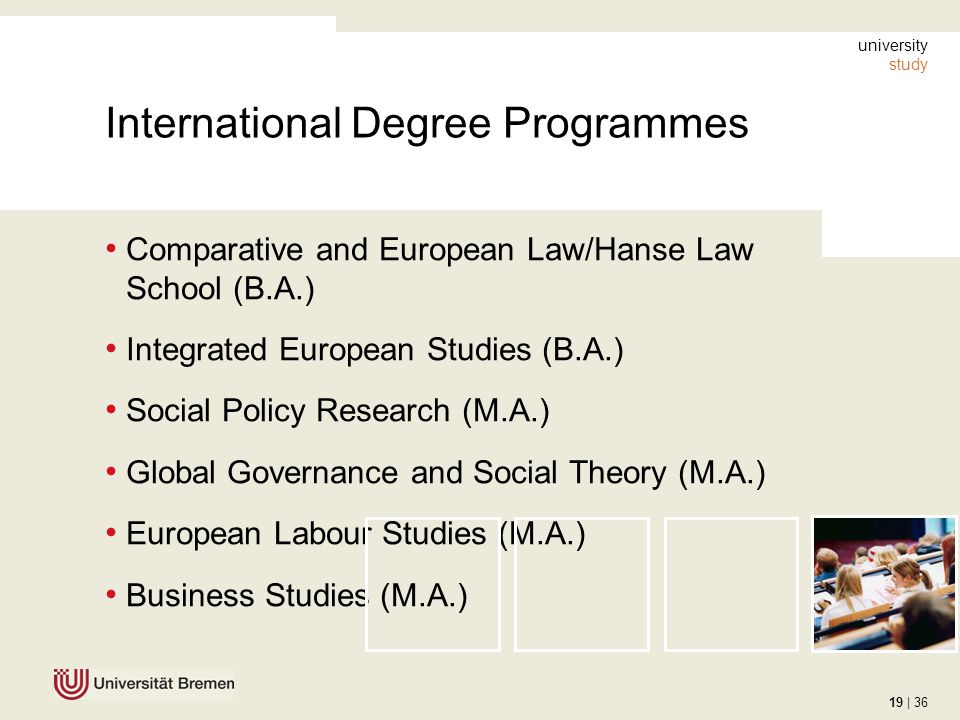Select the slide title International Degree Programmes
960x720 pixels.
[427, 124]
